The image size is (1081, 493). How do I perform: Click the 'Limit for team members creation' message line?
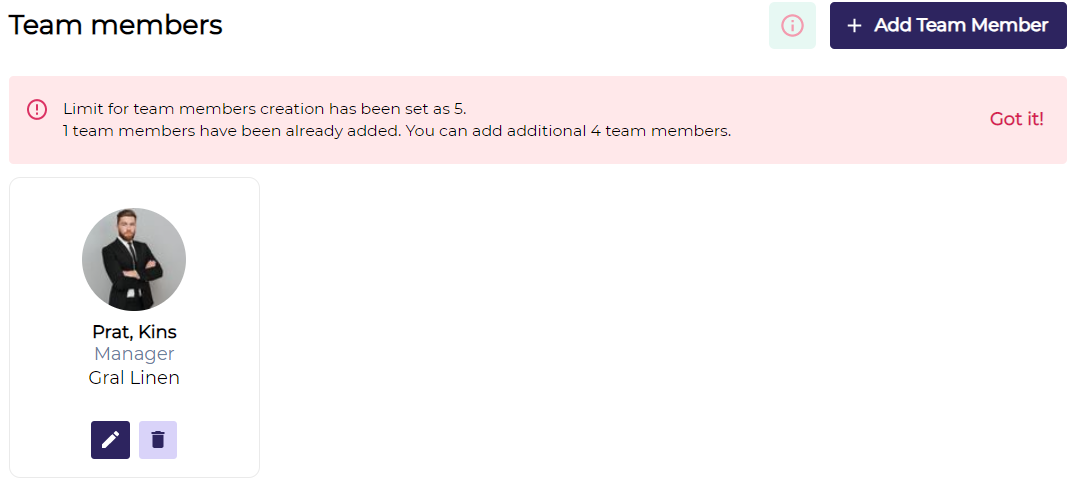click(265, 109)
